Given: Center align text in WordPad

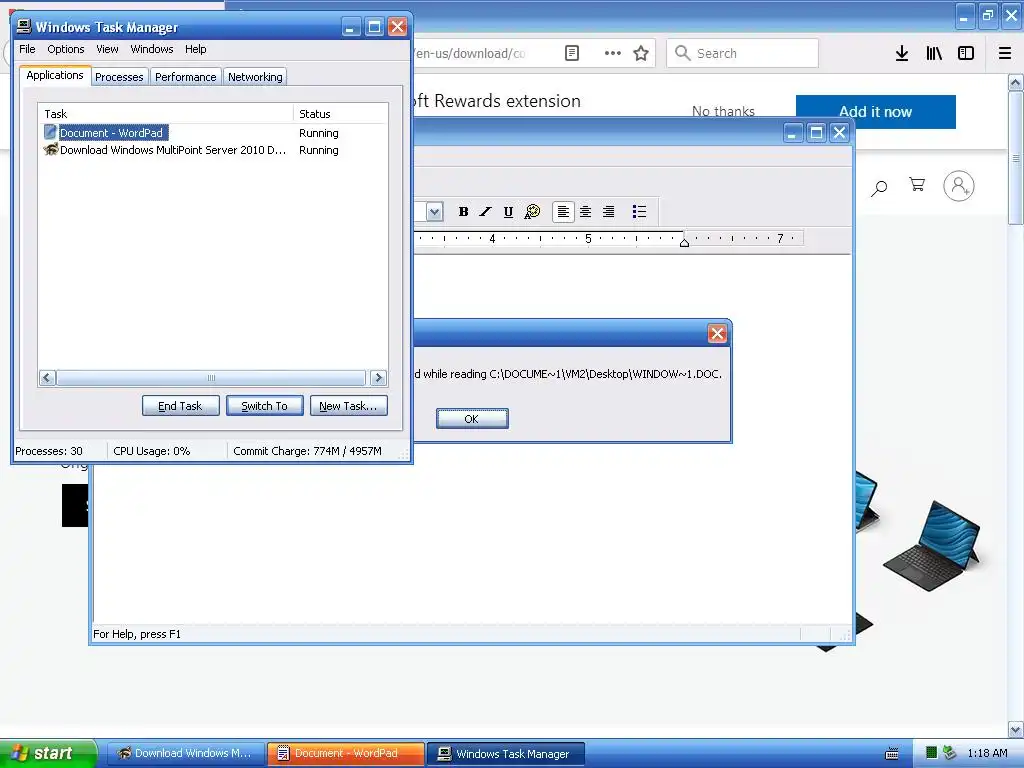Looking at the screenshot, I should coord(586,212).
